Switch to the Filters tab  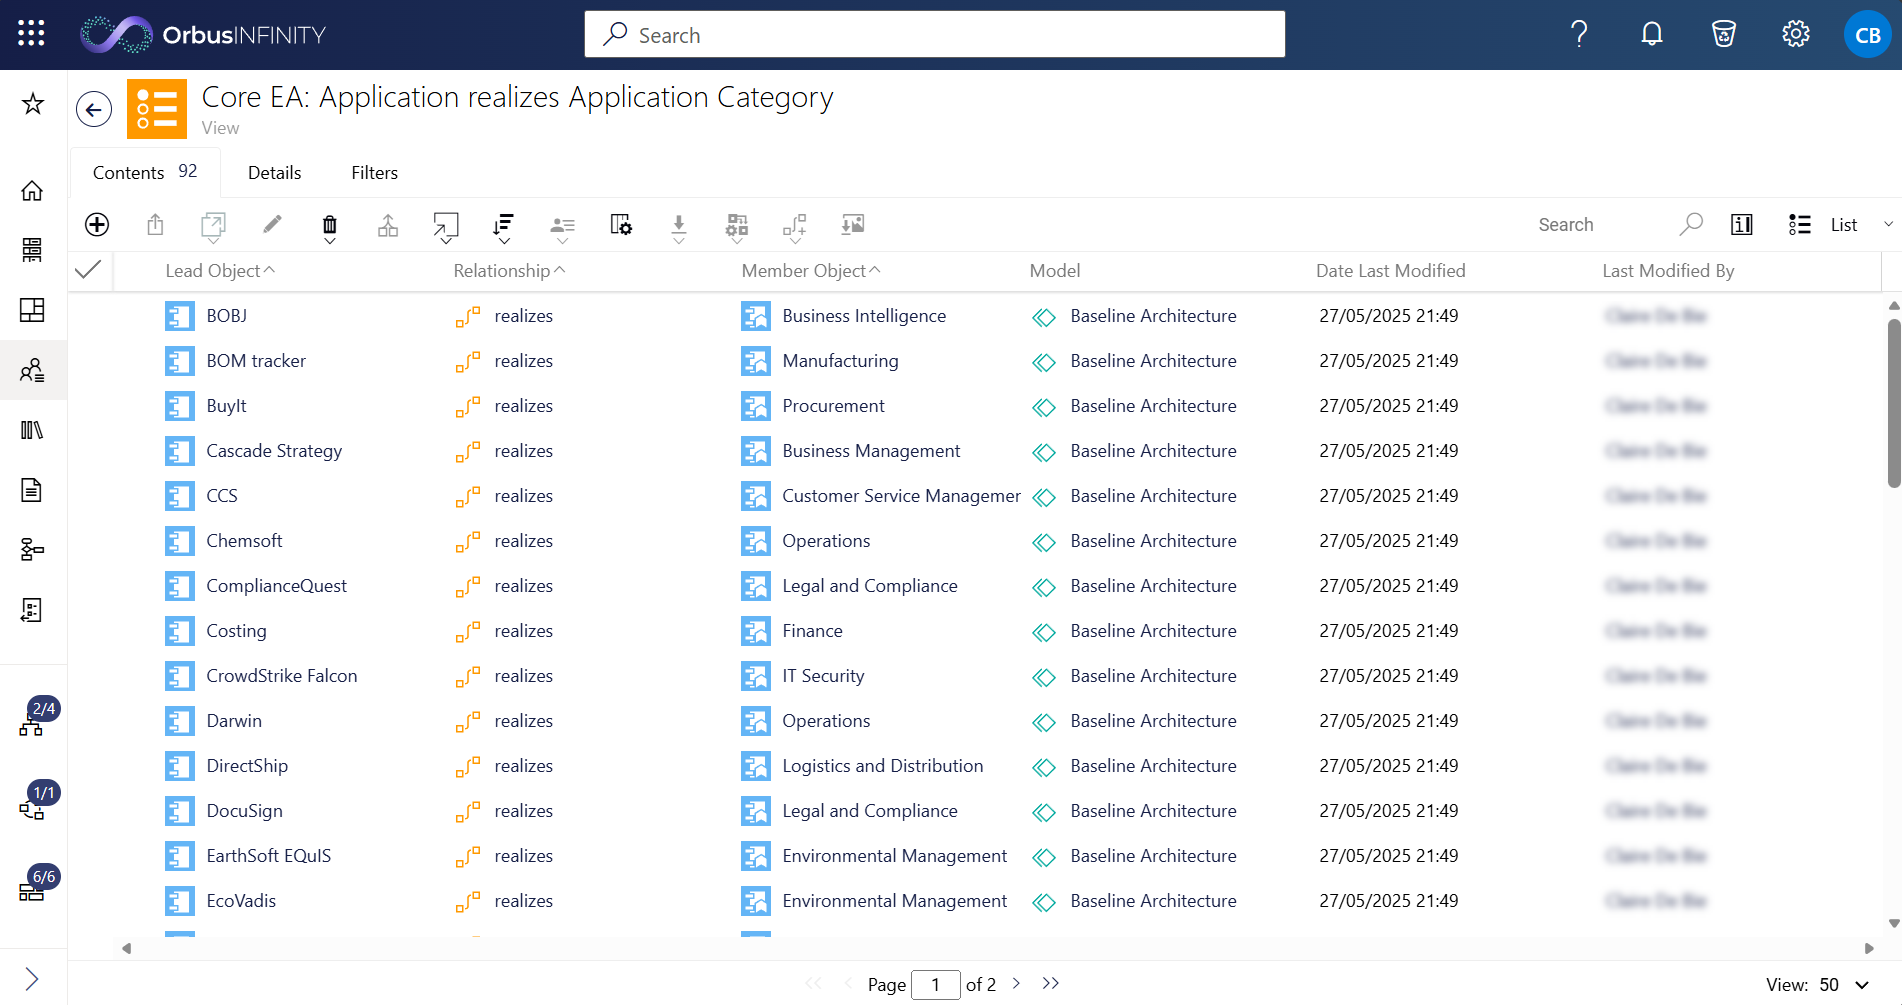tap(374, 172)
